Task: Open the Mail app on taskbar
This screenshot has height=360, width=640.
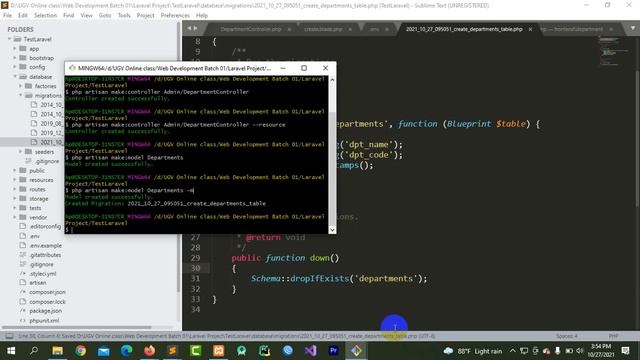Action: (x=103, y=351)
